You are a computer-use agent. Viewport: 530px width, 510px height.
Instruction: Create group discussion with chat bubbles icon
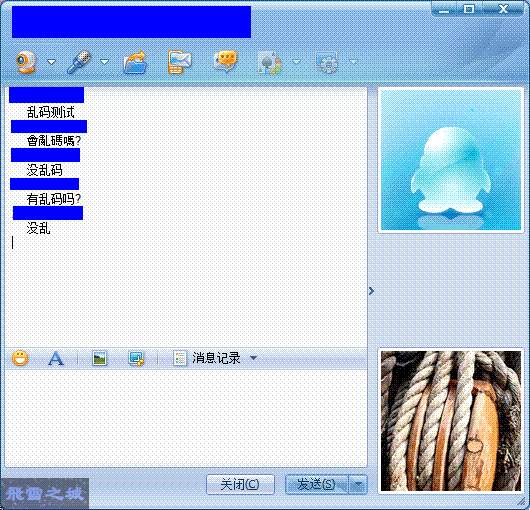click(x=225, y=62)
